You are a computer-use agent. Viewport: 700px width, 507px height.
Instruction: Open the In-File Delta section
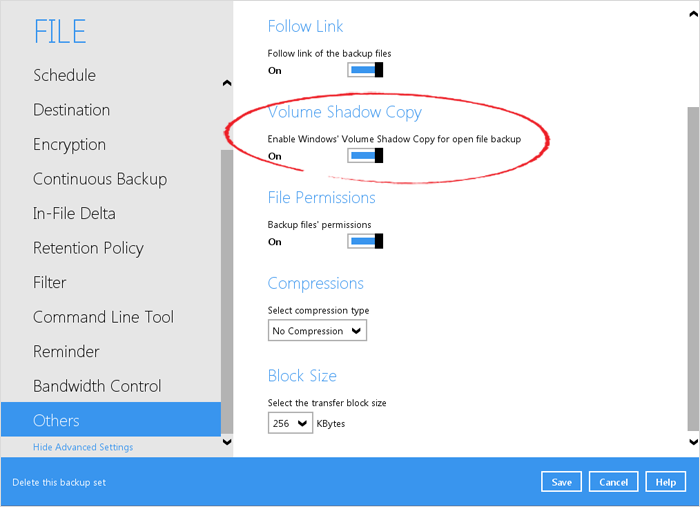click(74, 213)
